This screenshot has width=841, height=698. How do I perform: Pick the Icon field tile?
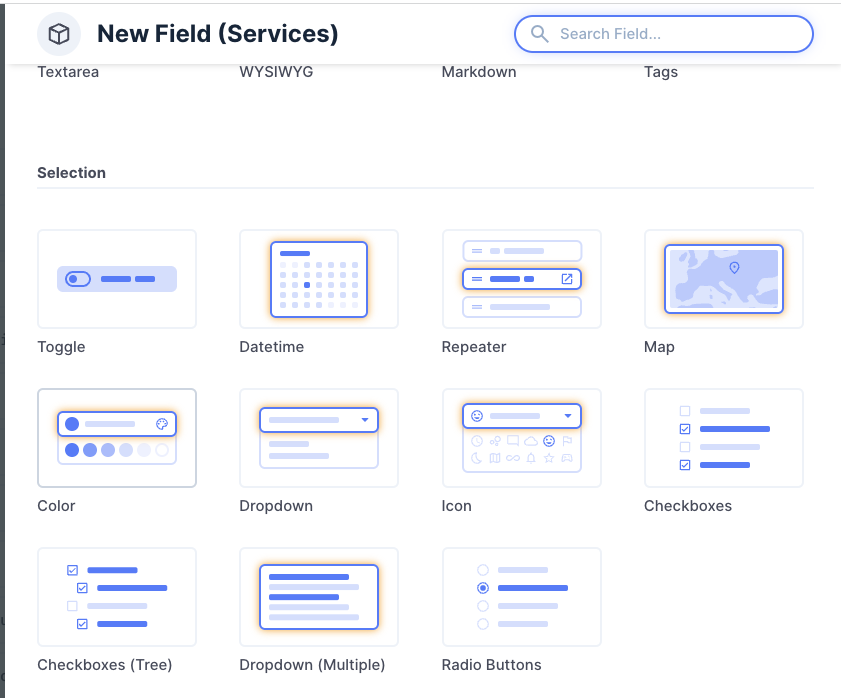[x=521, y=438]
